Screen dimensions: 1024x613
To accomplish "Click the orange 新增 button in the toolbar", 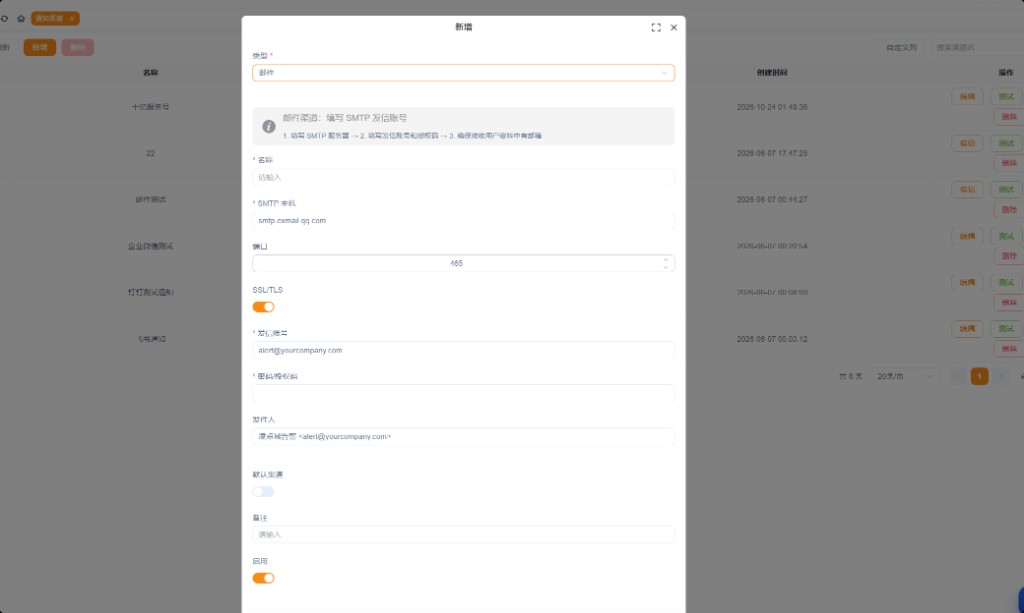I will [x=40, y=47].
